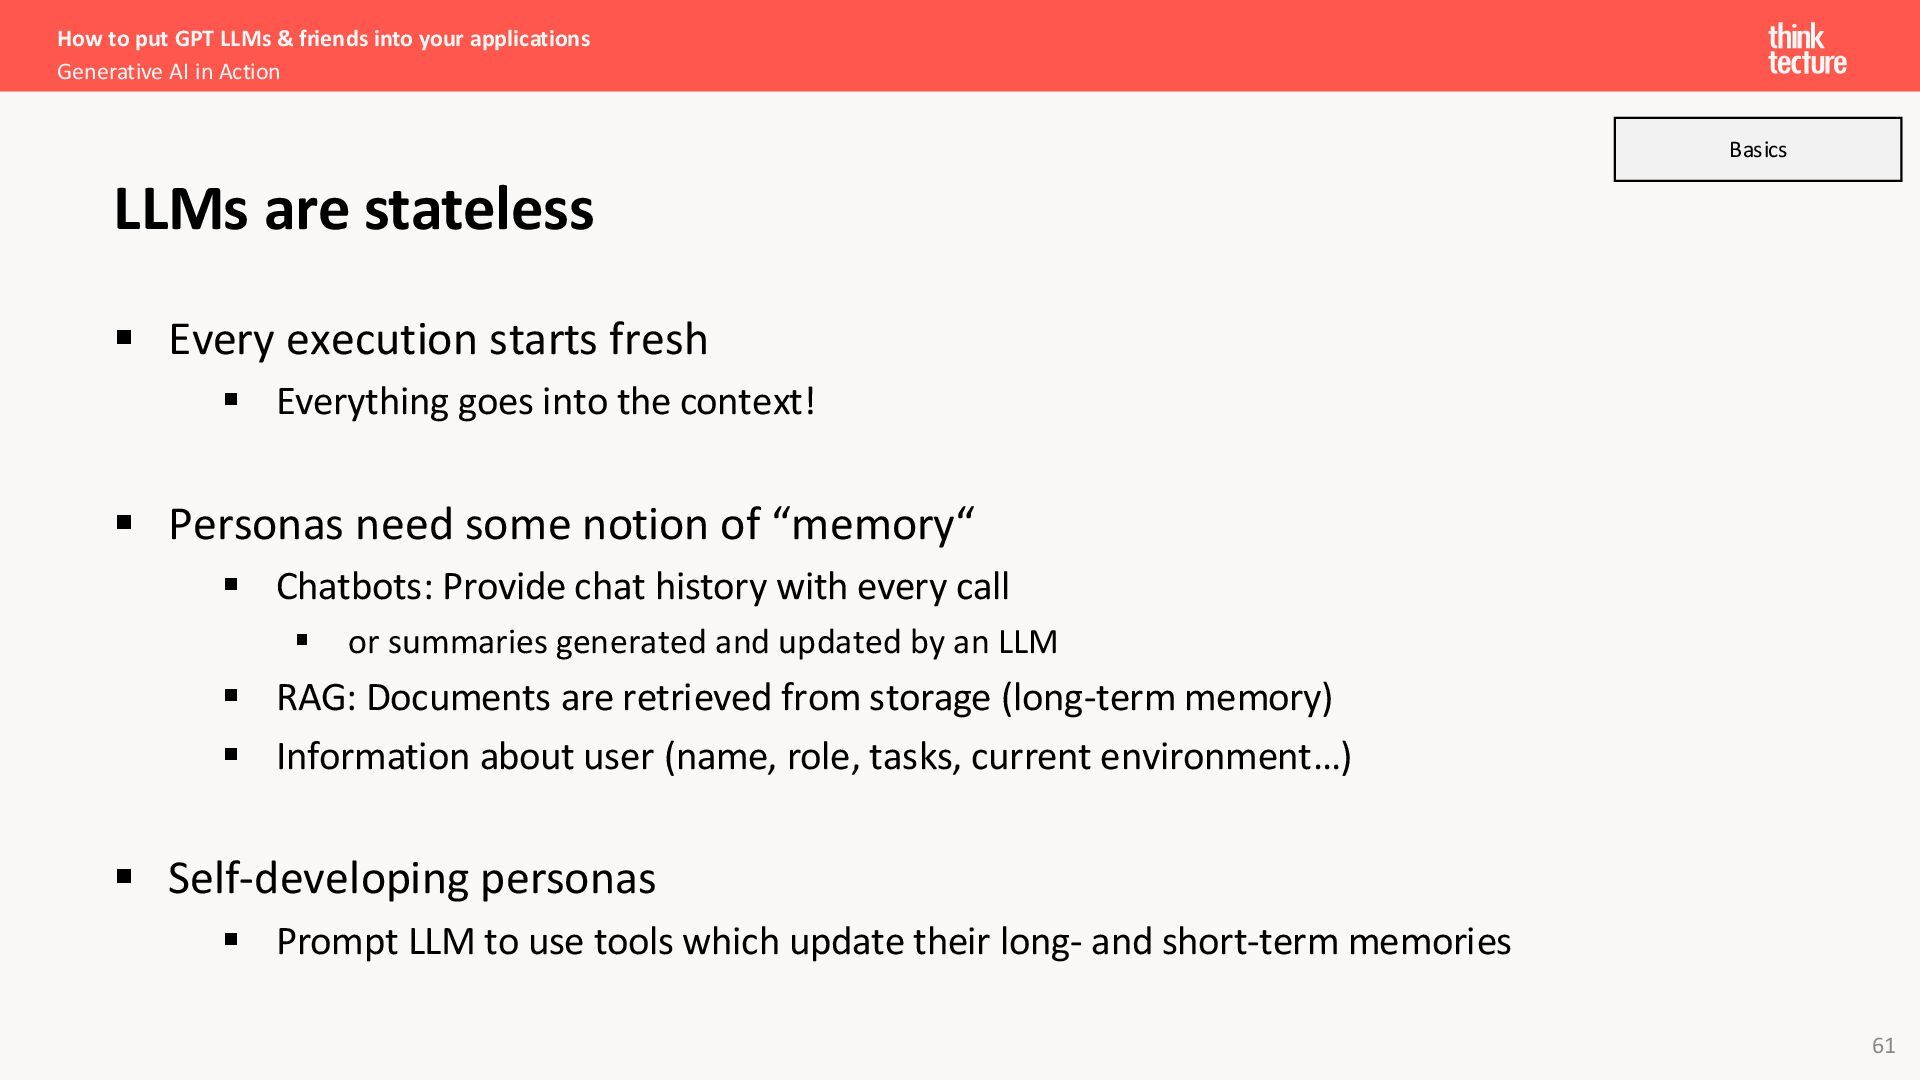Click Everything goes into the context line

[x=546, y=402]
